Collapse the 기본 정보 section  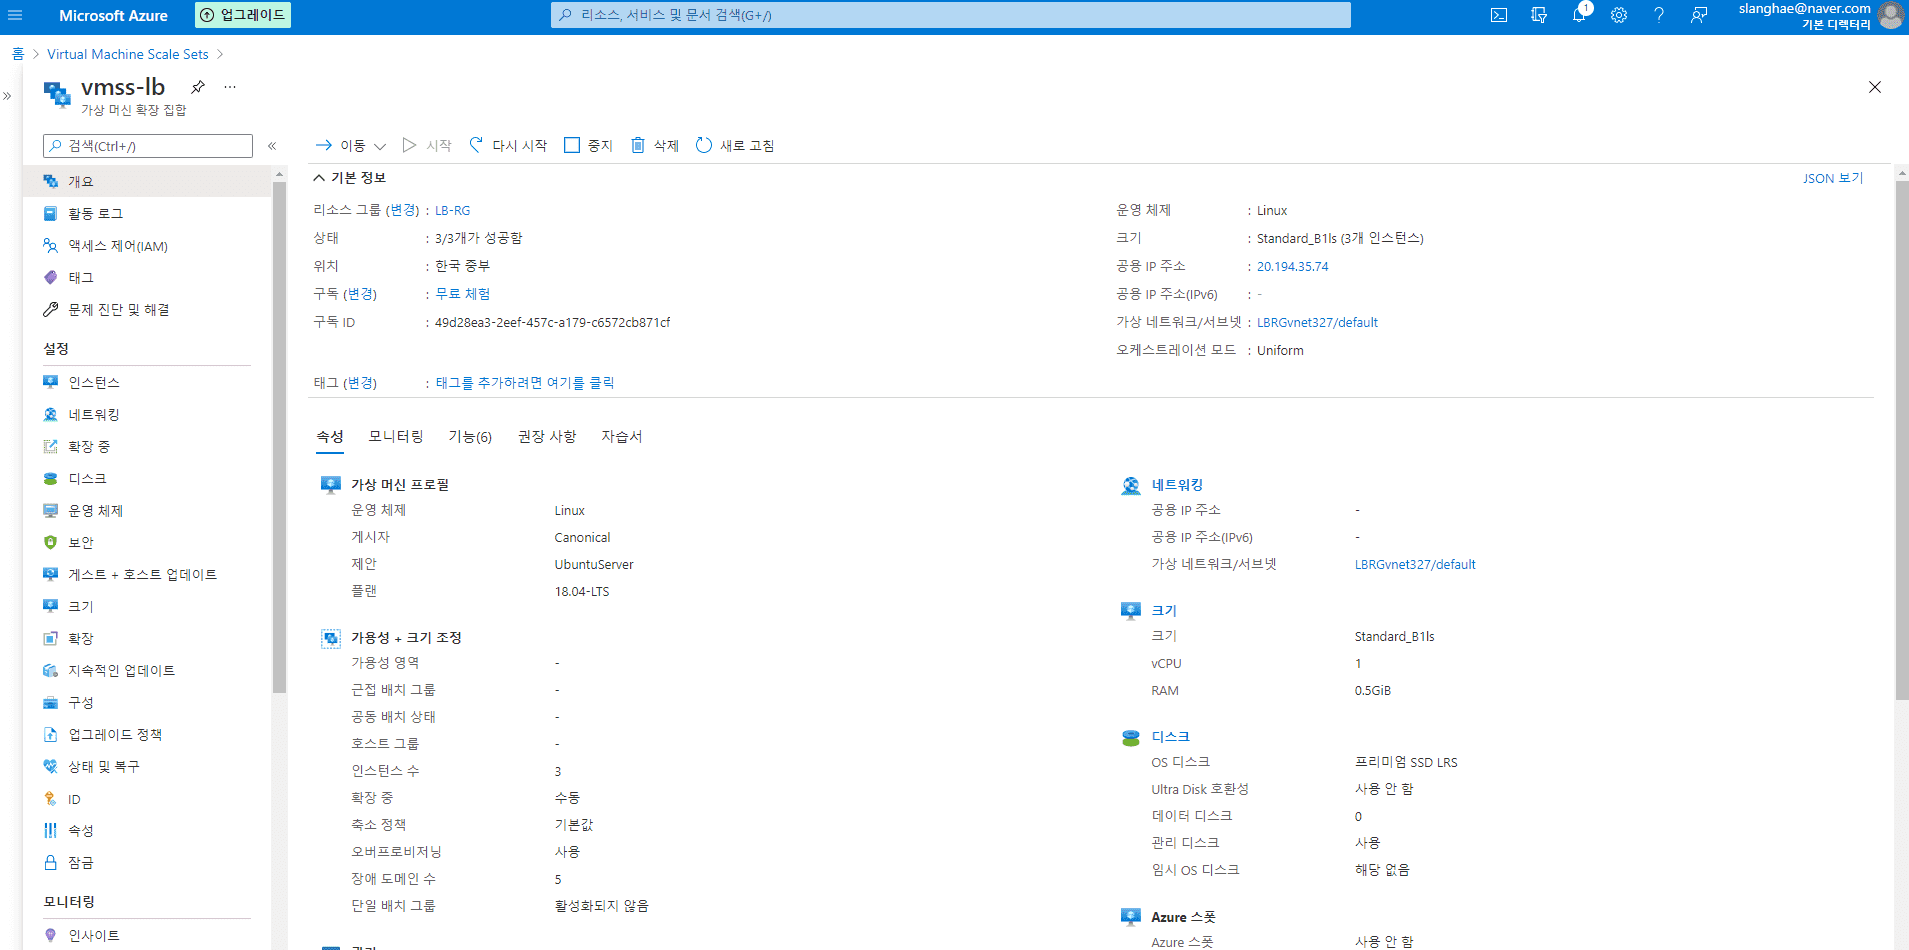[349, 177]
